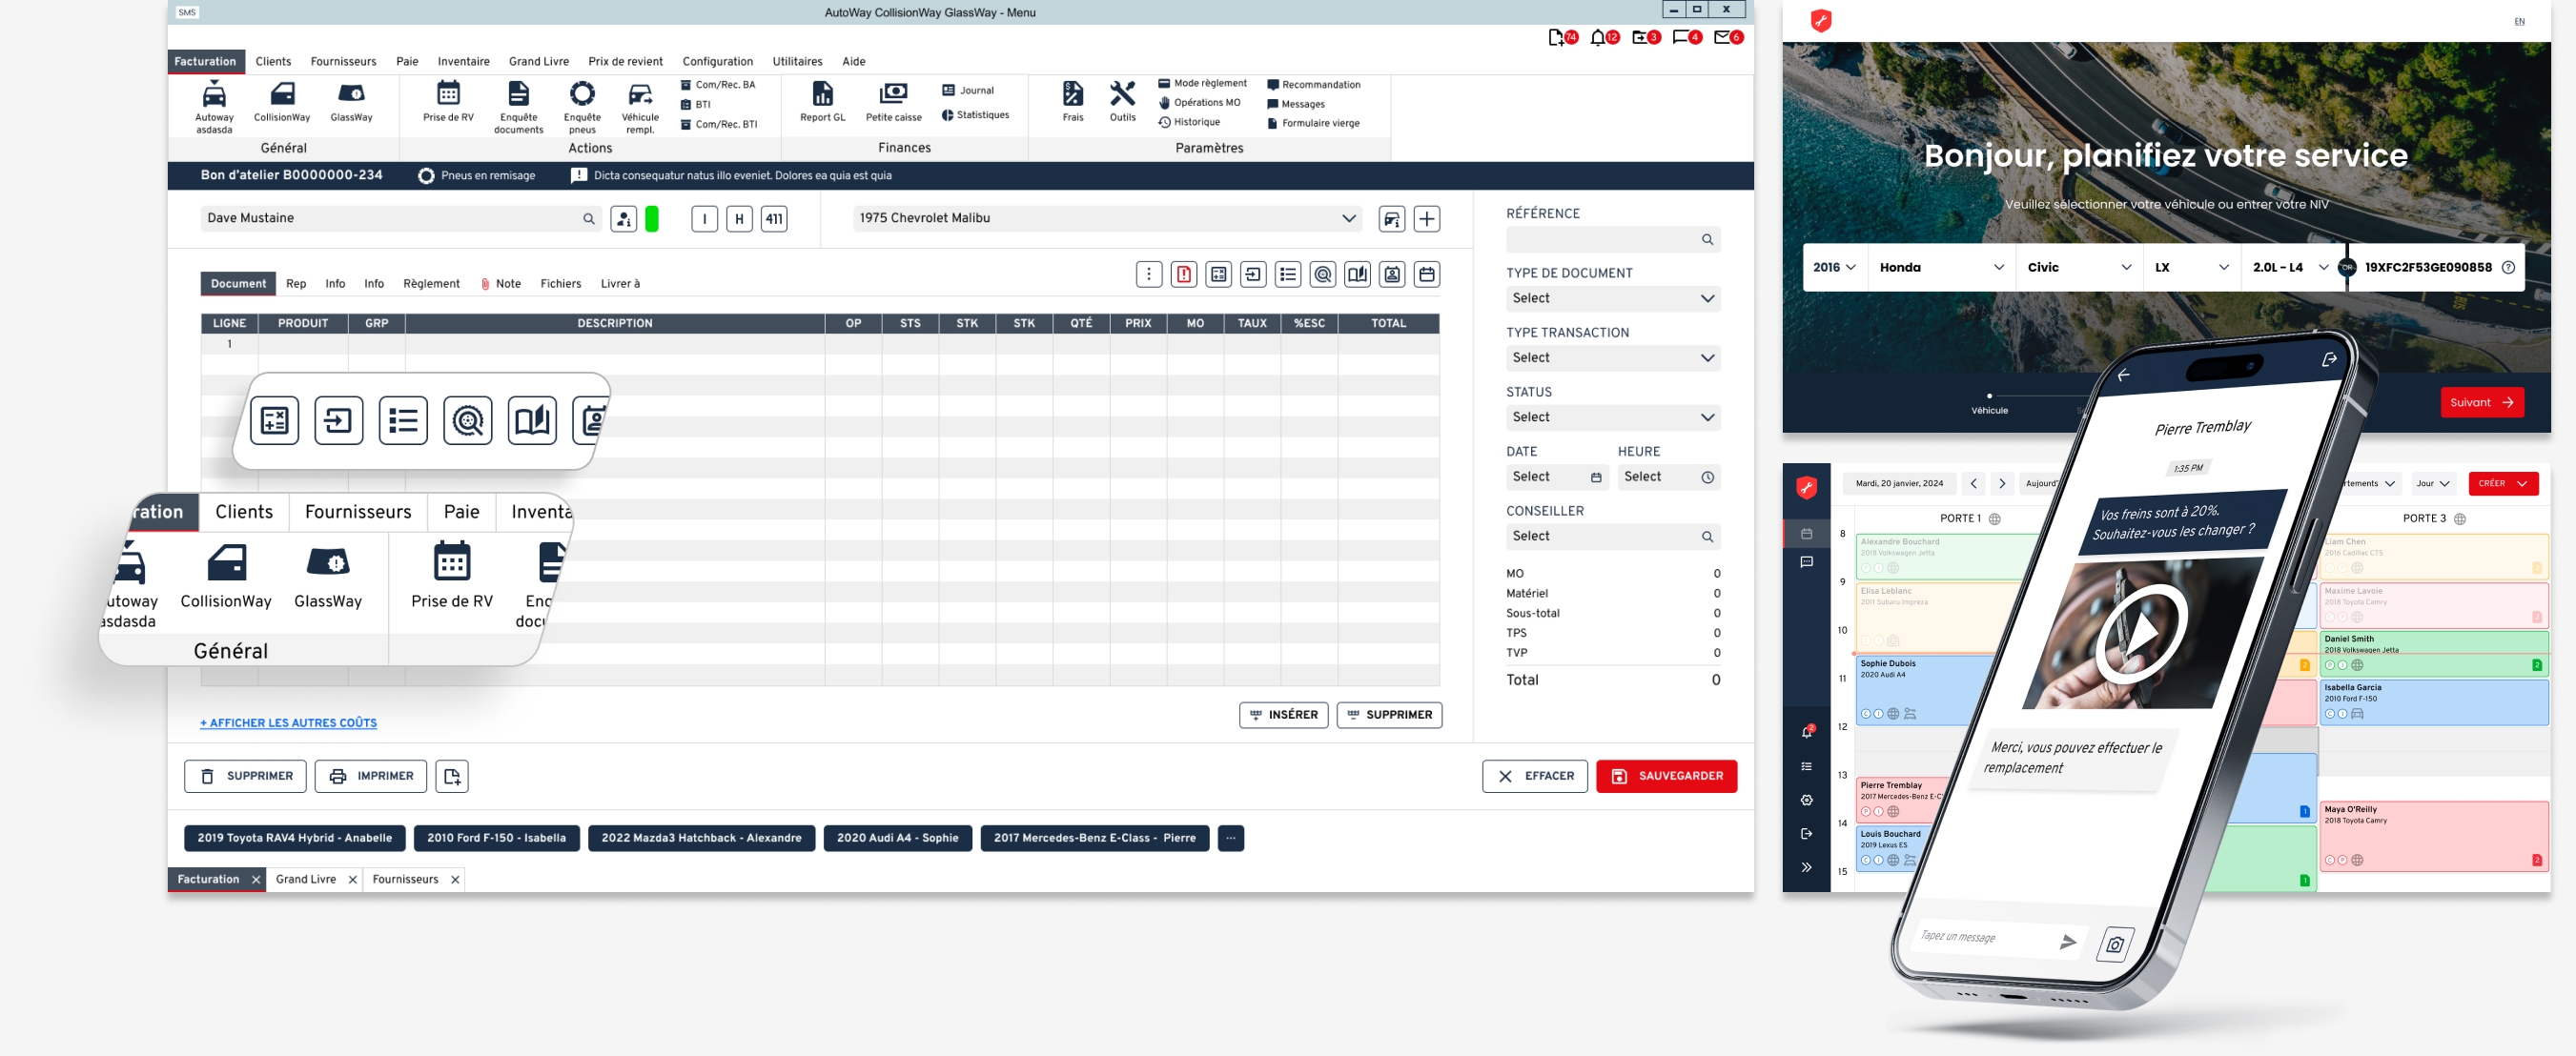Click the red Sauvegarder button
2576x1056 pixels.
point(1666,776)
